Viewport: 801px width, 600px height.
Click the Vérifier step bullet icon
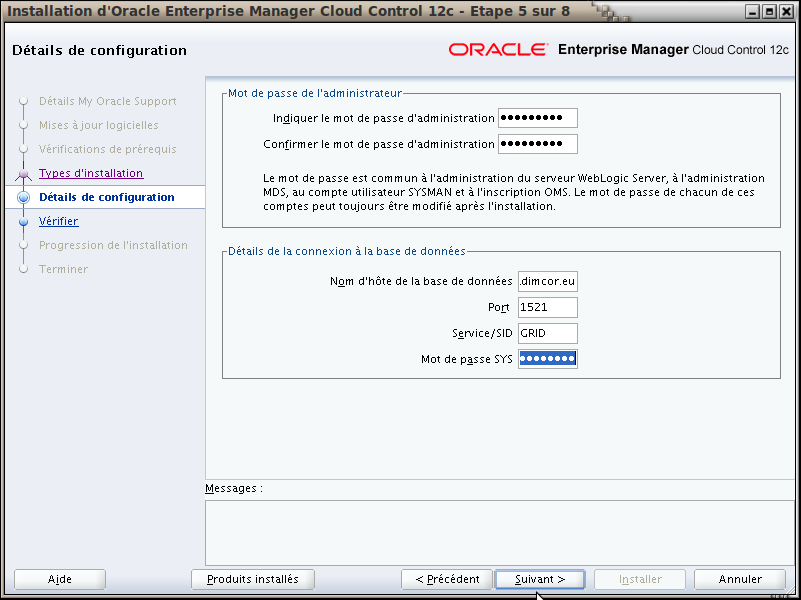23,222
